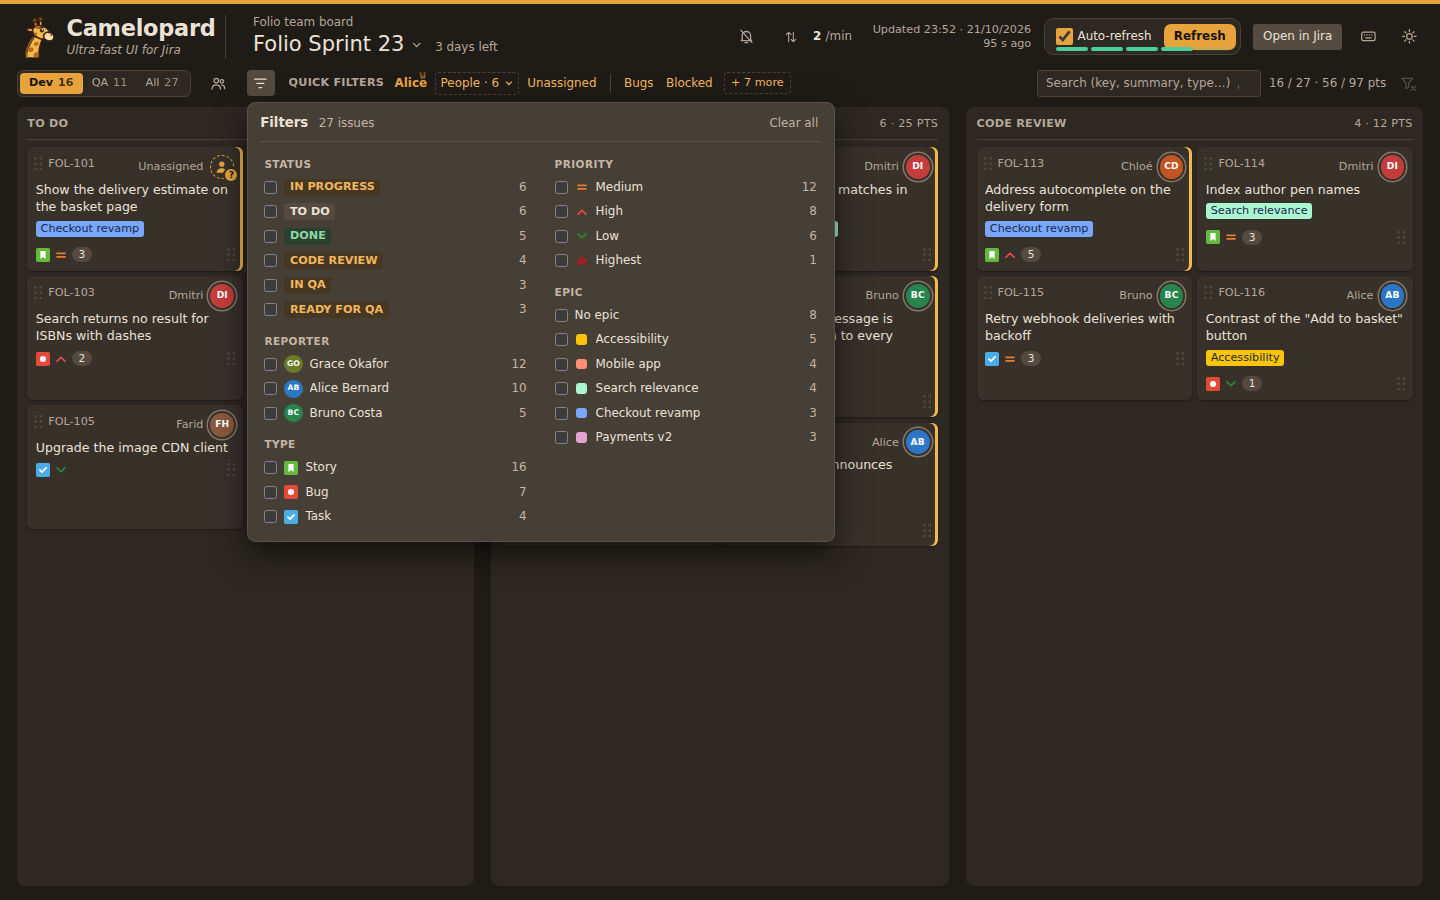The image size is (1440, 900).
Task: Click Dmitri's avatar on FOL-103
Action: pyautogui.click(x=222, y=295)
